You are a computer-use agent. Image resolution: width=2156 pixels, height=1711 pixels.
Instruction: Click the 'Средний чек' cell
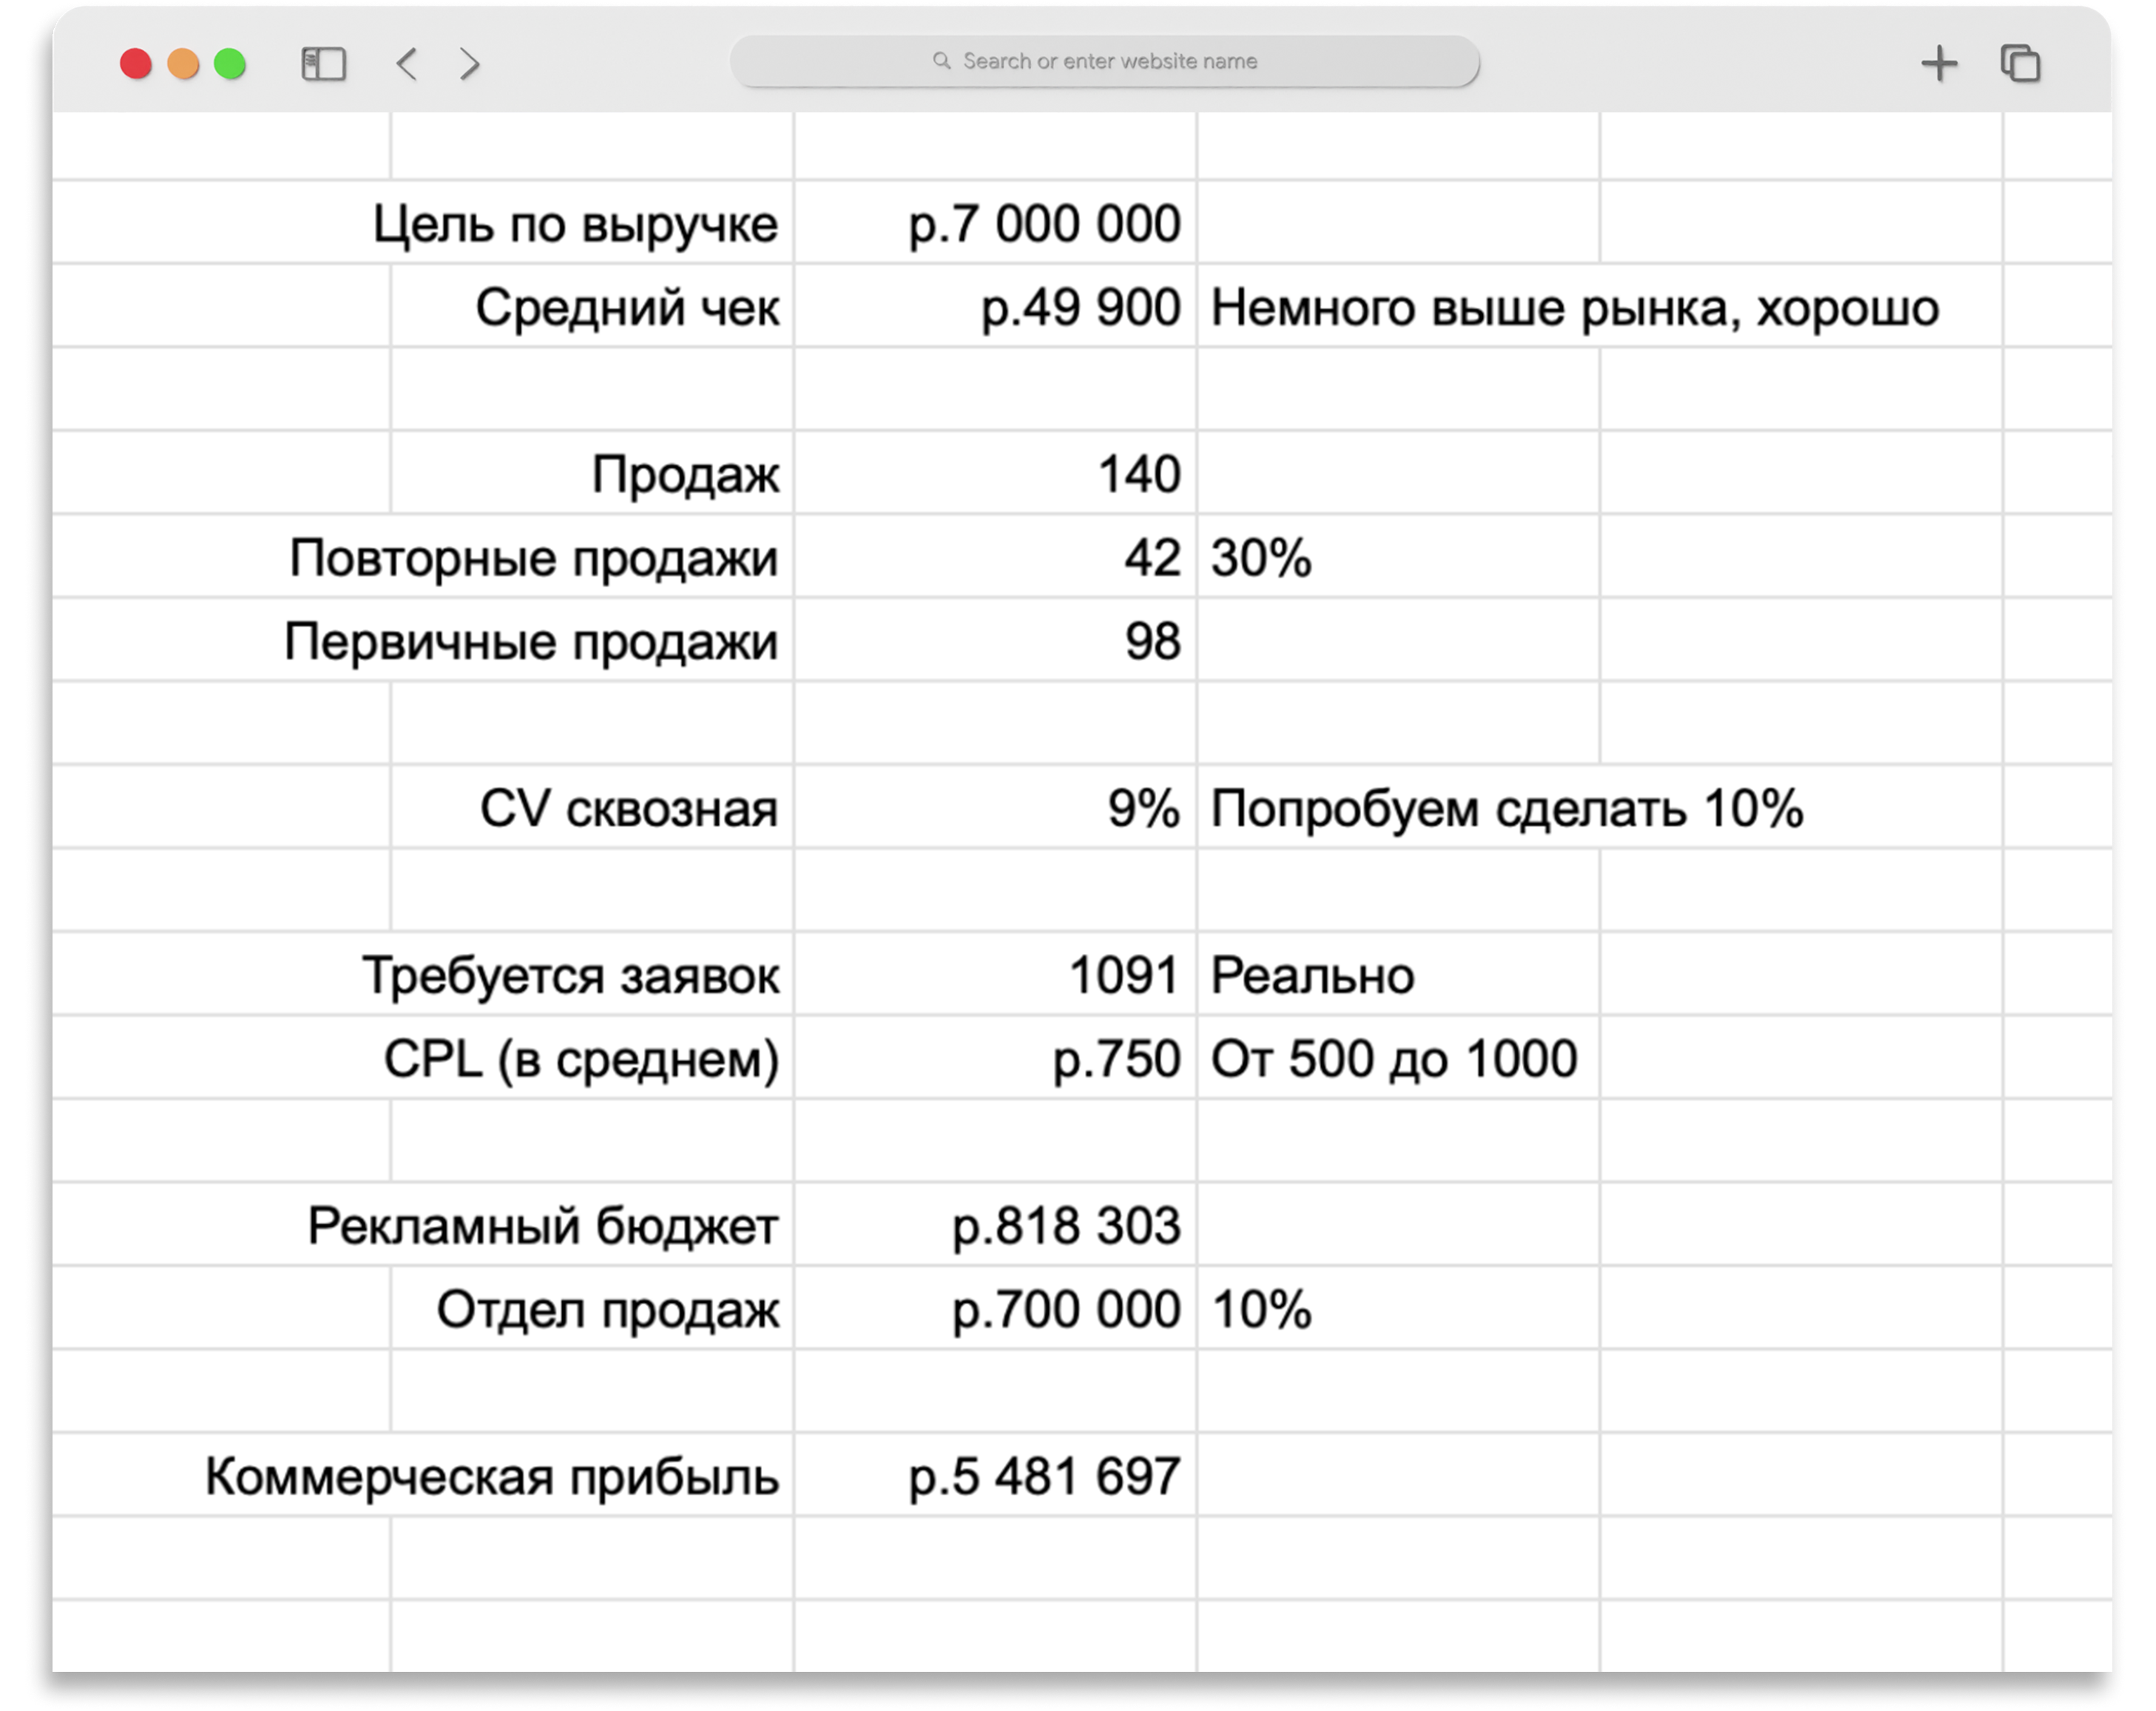pos(626,307)
